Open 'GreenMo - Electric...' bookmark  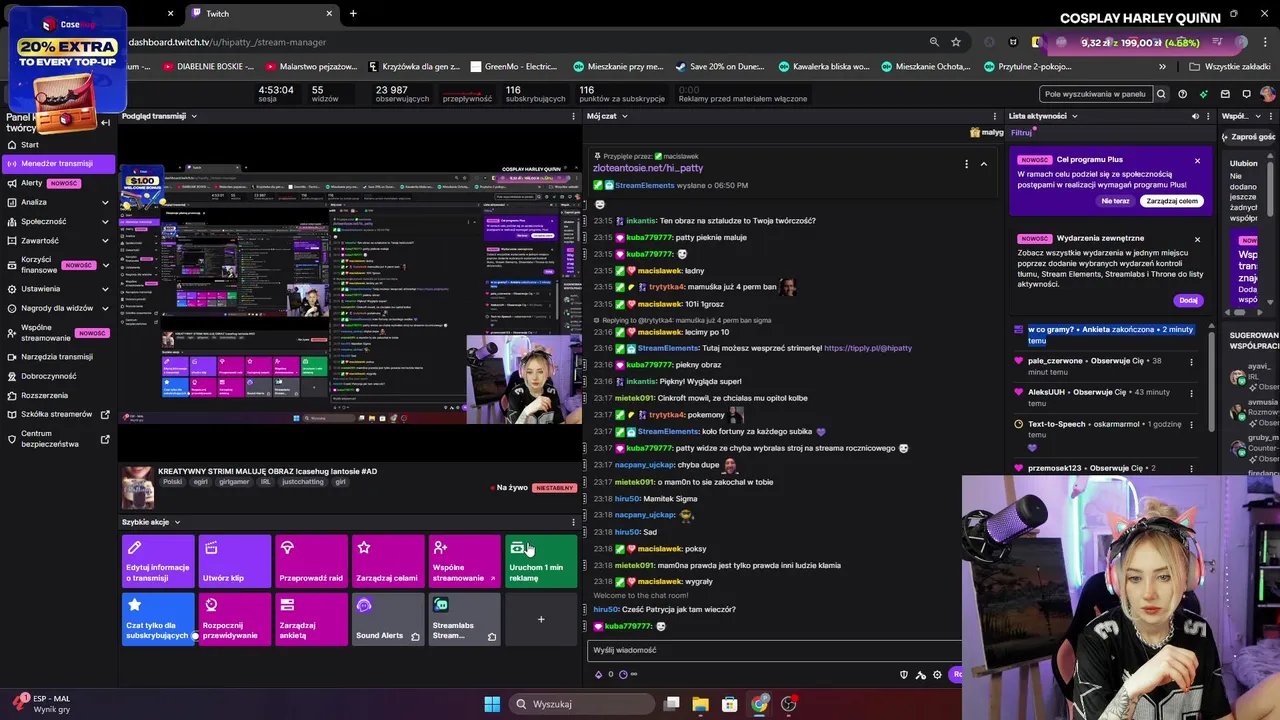click(512, 67)
